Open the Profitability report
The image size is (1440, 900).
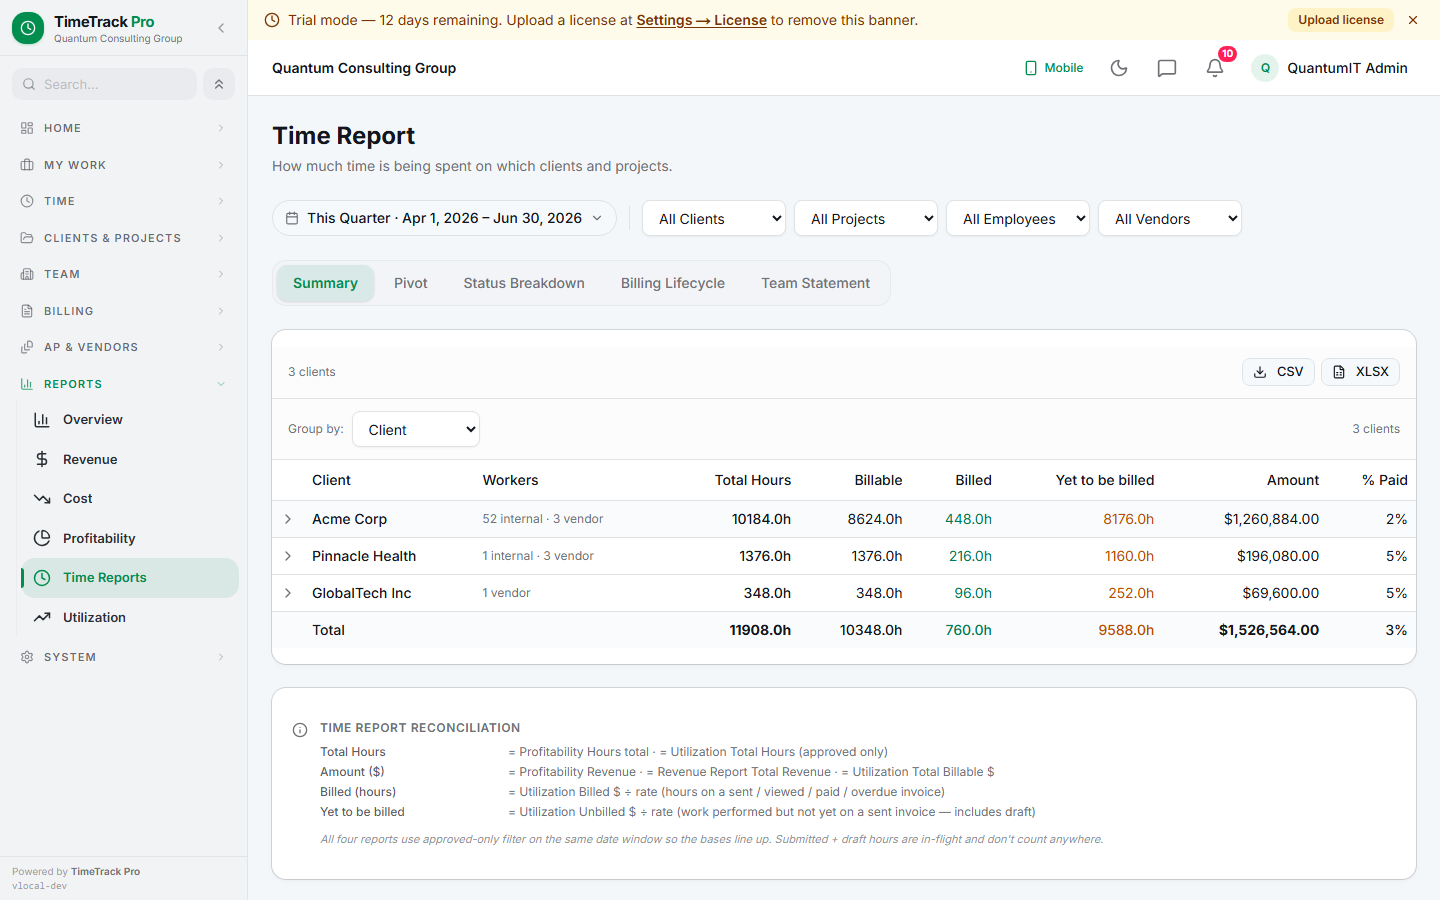(x=130, y=538)
